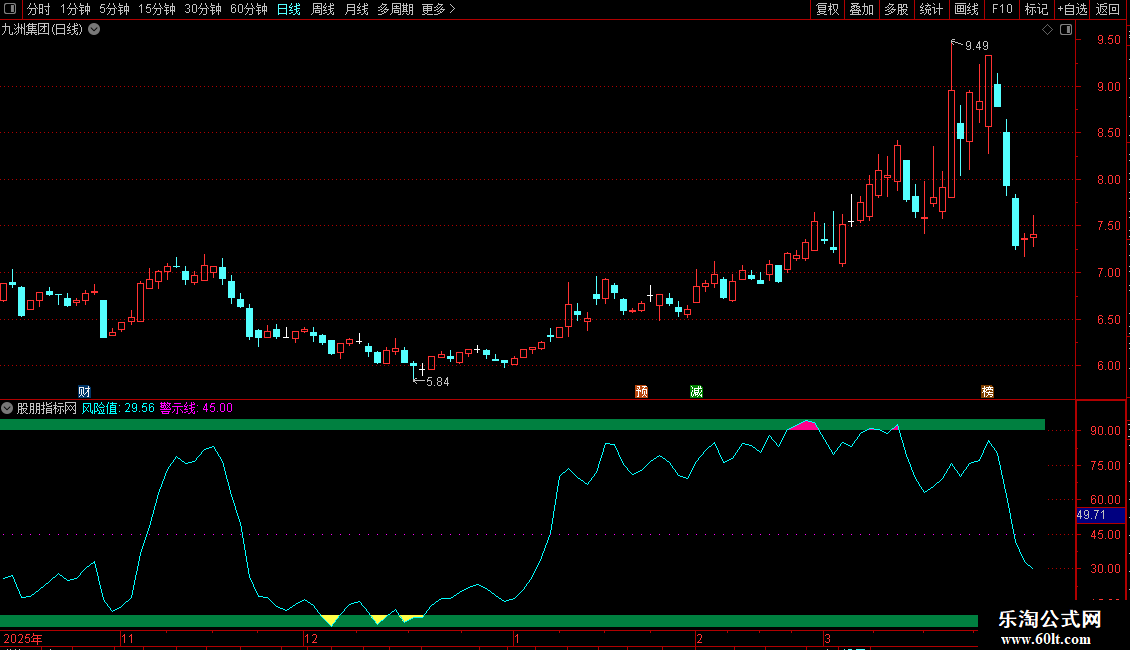1130x650 pixels.
Task: Click the 9.50 price axis label
Action: point(1109,40)
